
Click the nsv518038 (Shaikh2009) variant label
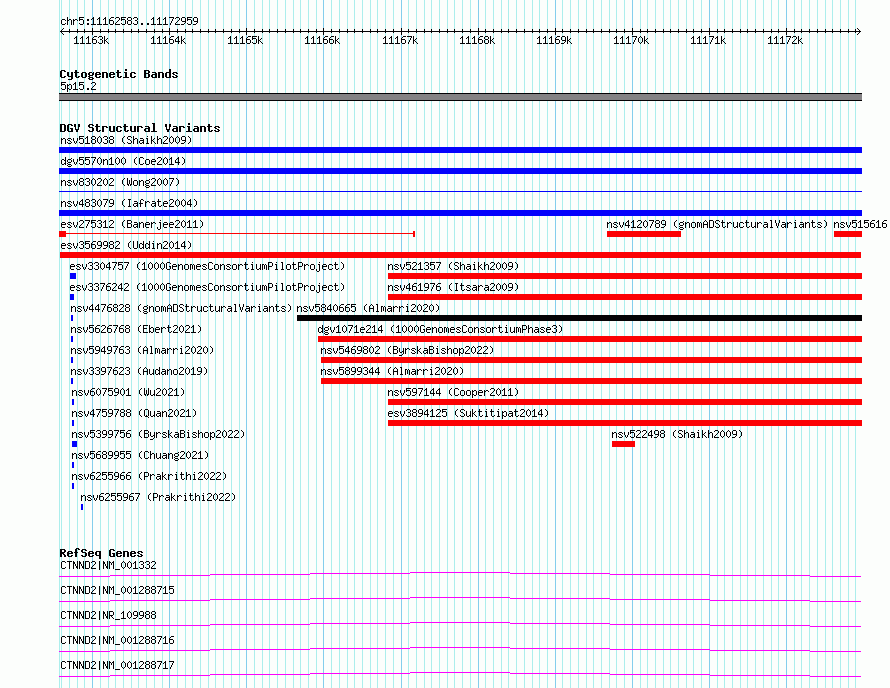pyautogui.click(x=126, y=140)
